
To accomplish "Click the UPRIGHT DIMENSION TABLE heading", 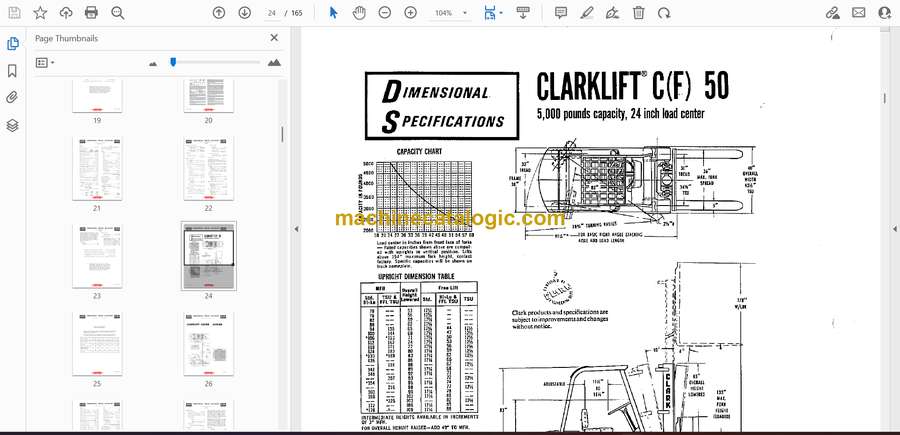I will [x=416, y=276].
